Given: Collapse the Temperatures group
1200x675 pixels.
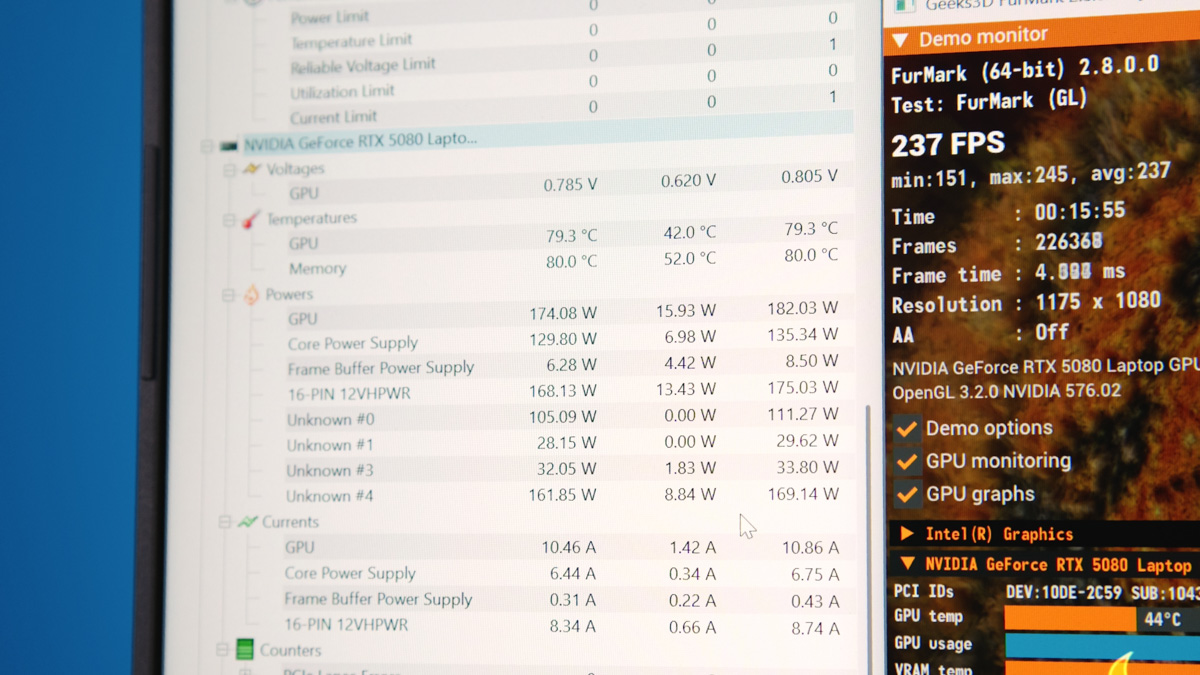Looking at the screenshot, I should coord(228,220).
